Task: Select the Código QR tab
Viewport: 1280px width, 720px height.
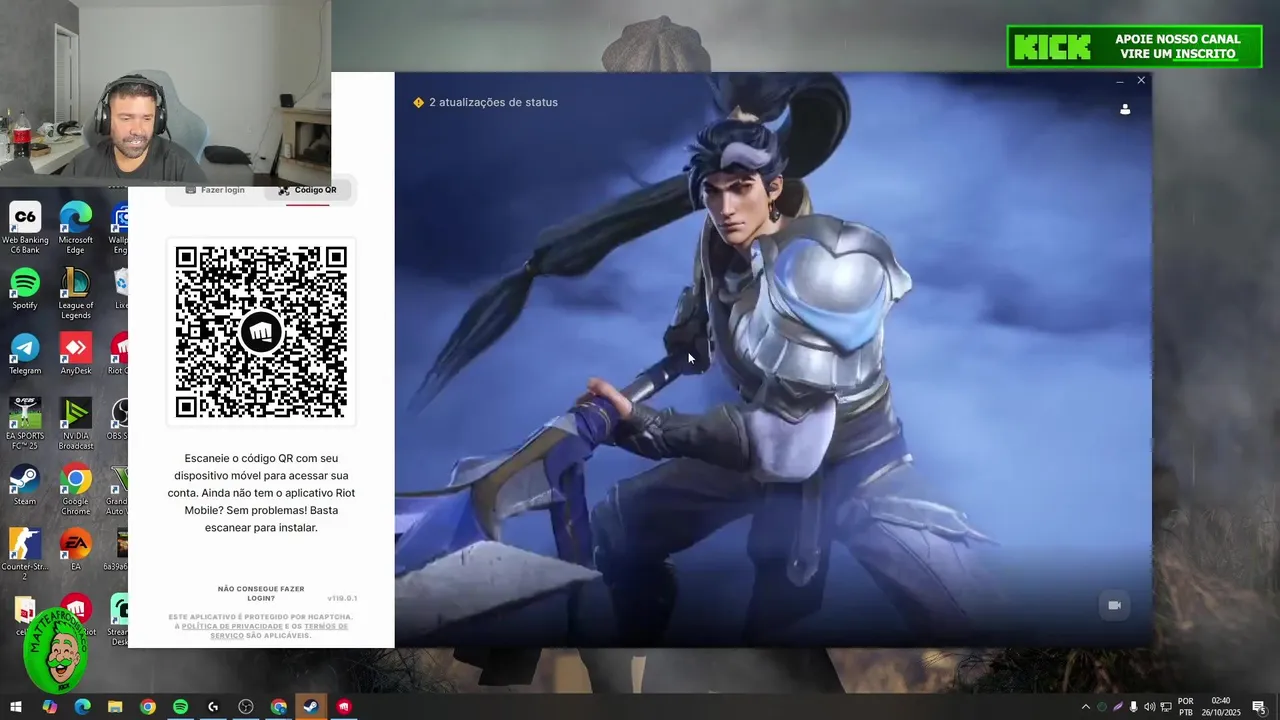Action: click(x=307, y=190)
